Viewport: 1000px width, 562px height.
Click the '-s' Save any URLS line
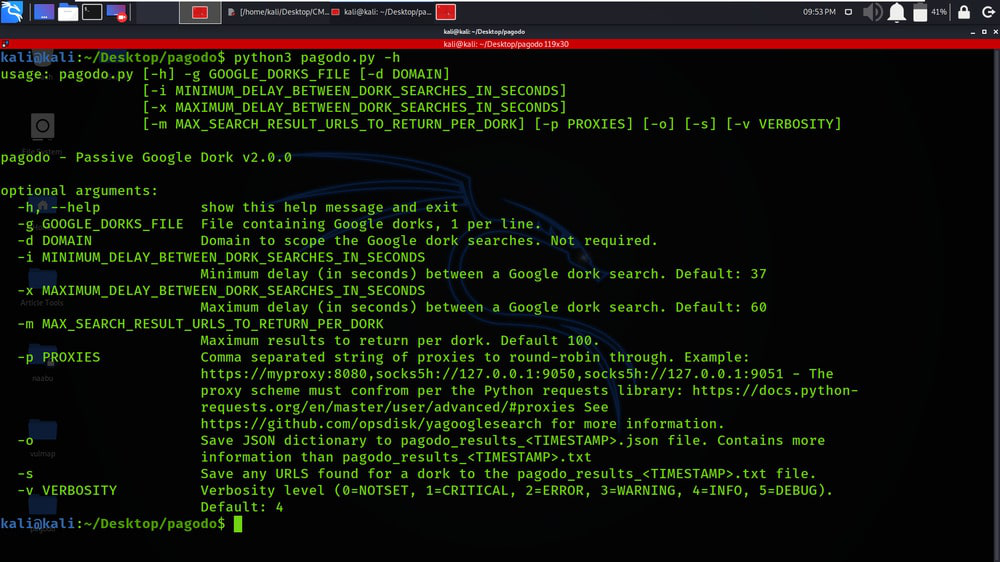tap(416, 474)
